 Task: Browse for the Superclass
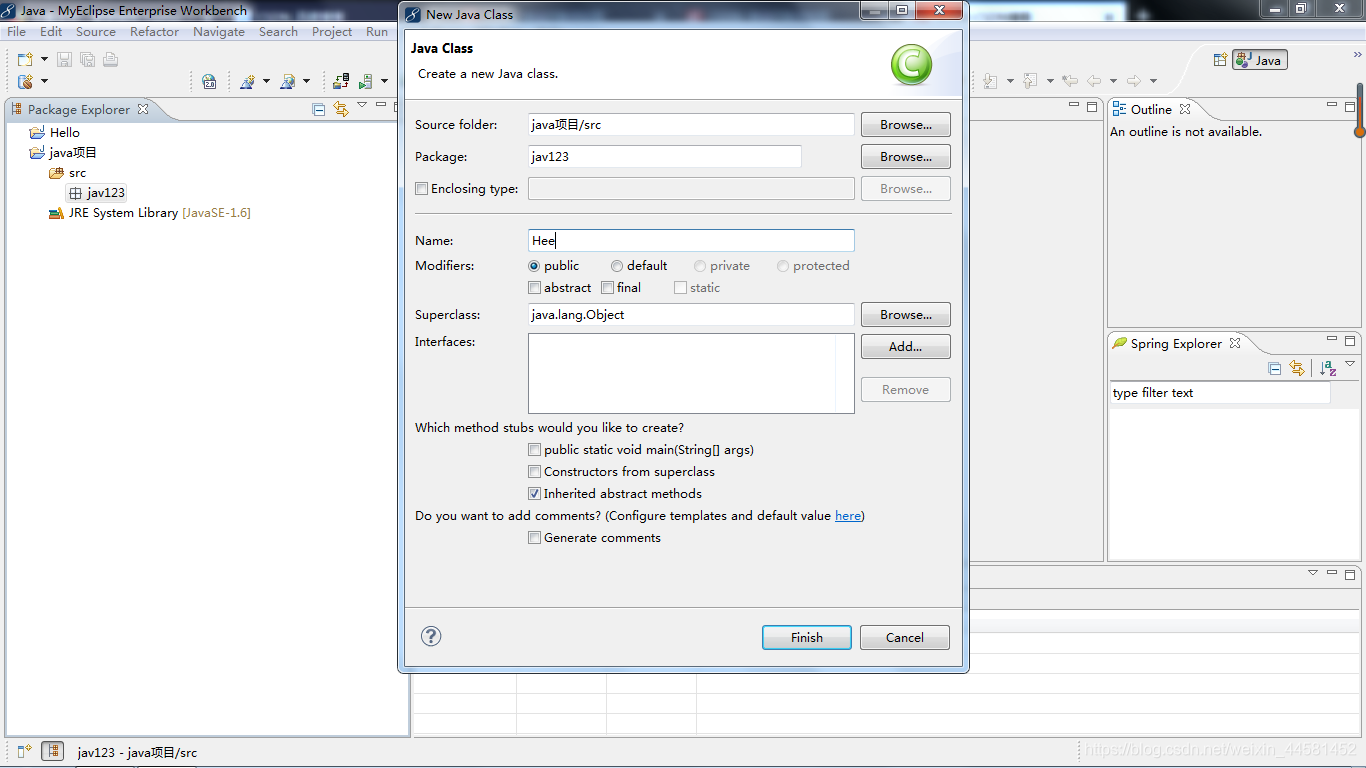905,315
